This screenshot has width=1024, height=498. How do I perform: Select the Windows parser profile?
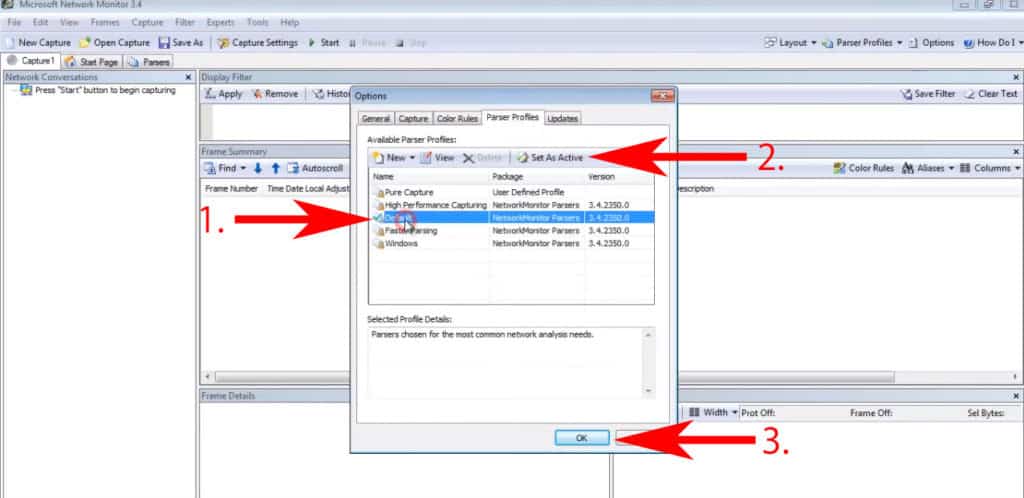coord(511,243)
